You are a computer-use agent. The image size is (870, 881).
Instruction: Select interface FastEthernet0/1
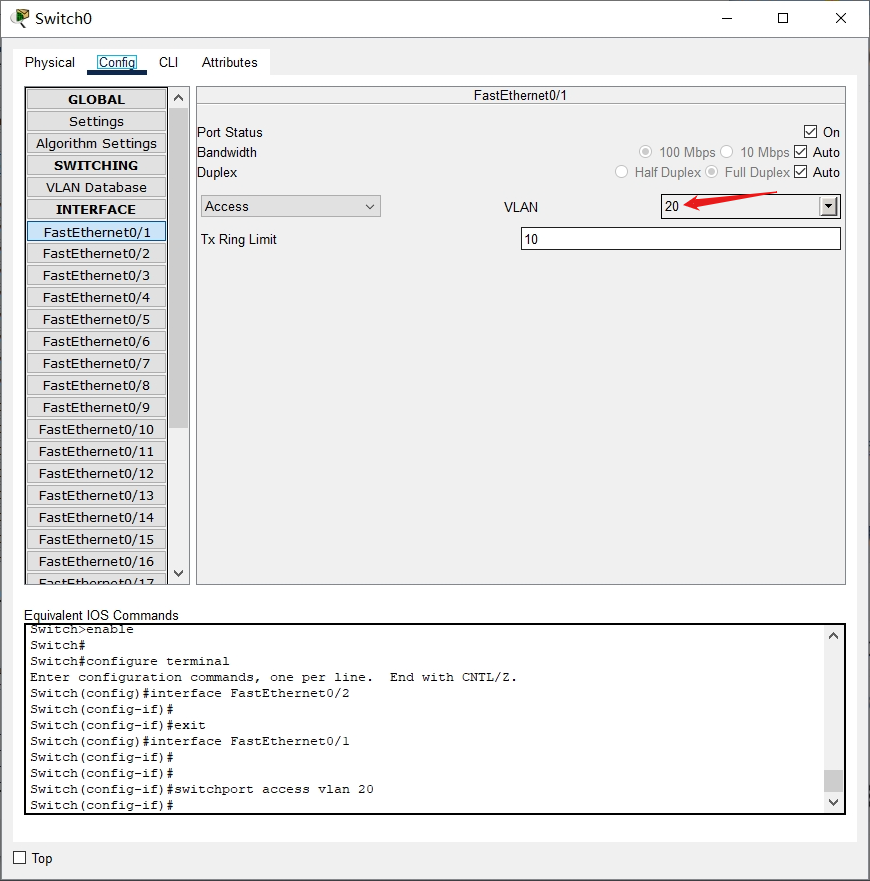(x=96, y=232)
